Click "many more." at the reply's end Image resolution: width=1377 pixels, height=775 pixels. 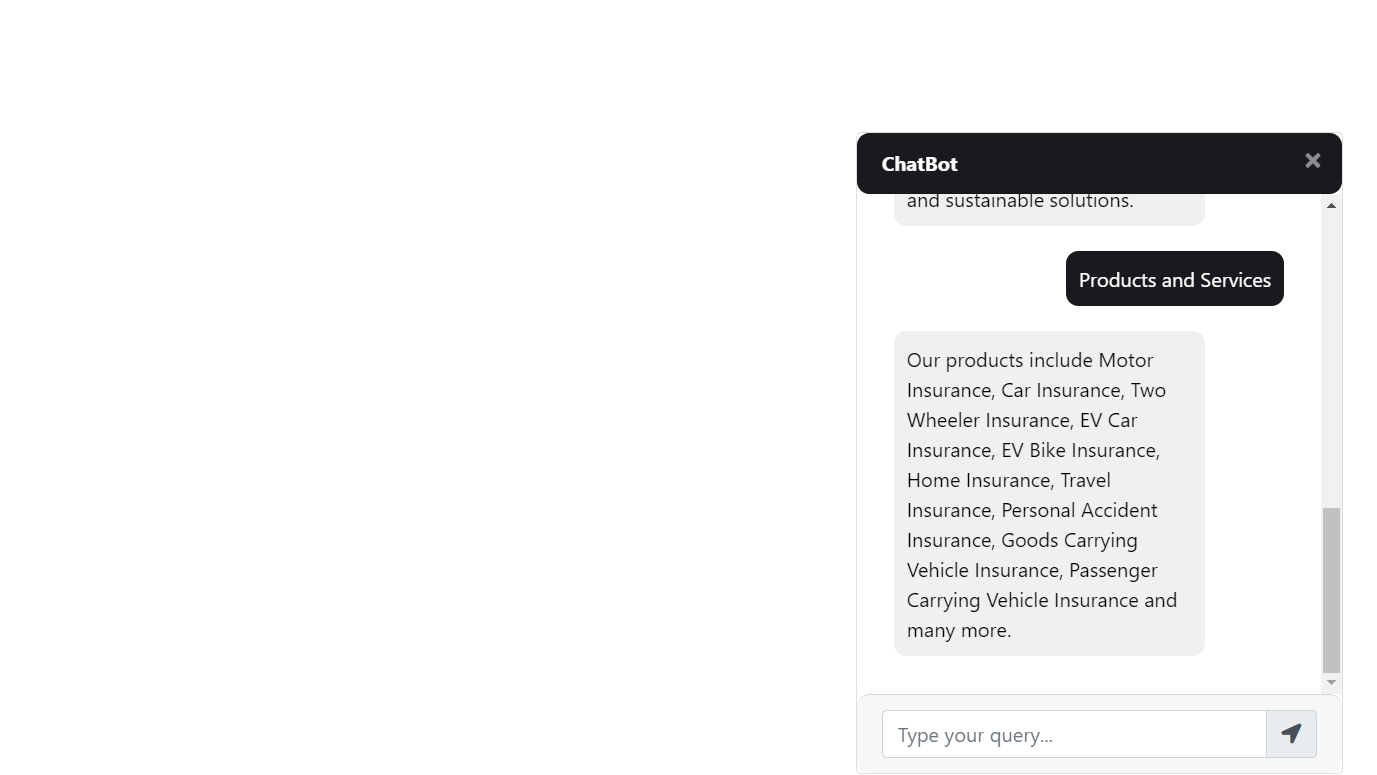pos(959,630)
